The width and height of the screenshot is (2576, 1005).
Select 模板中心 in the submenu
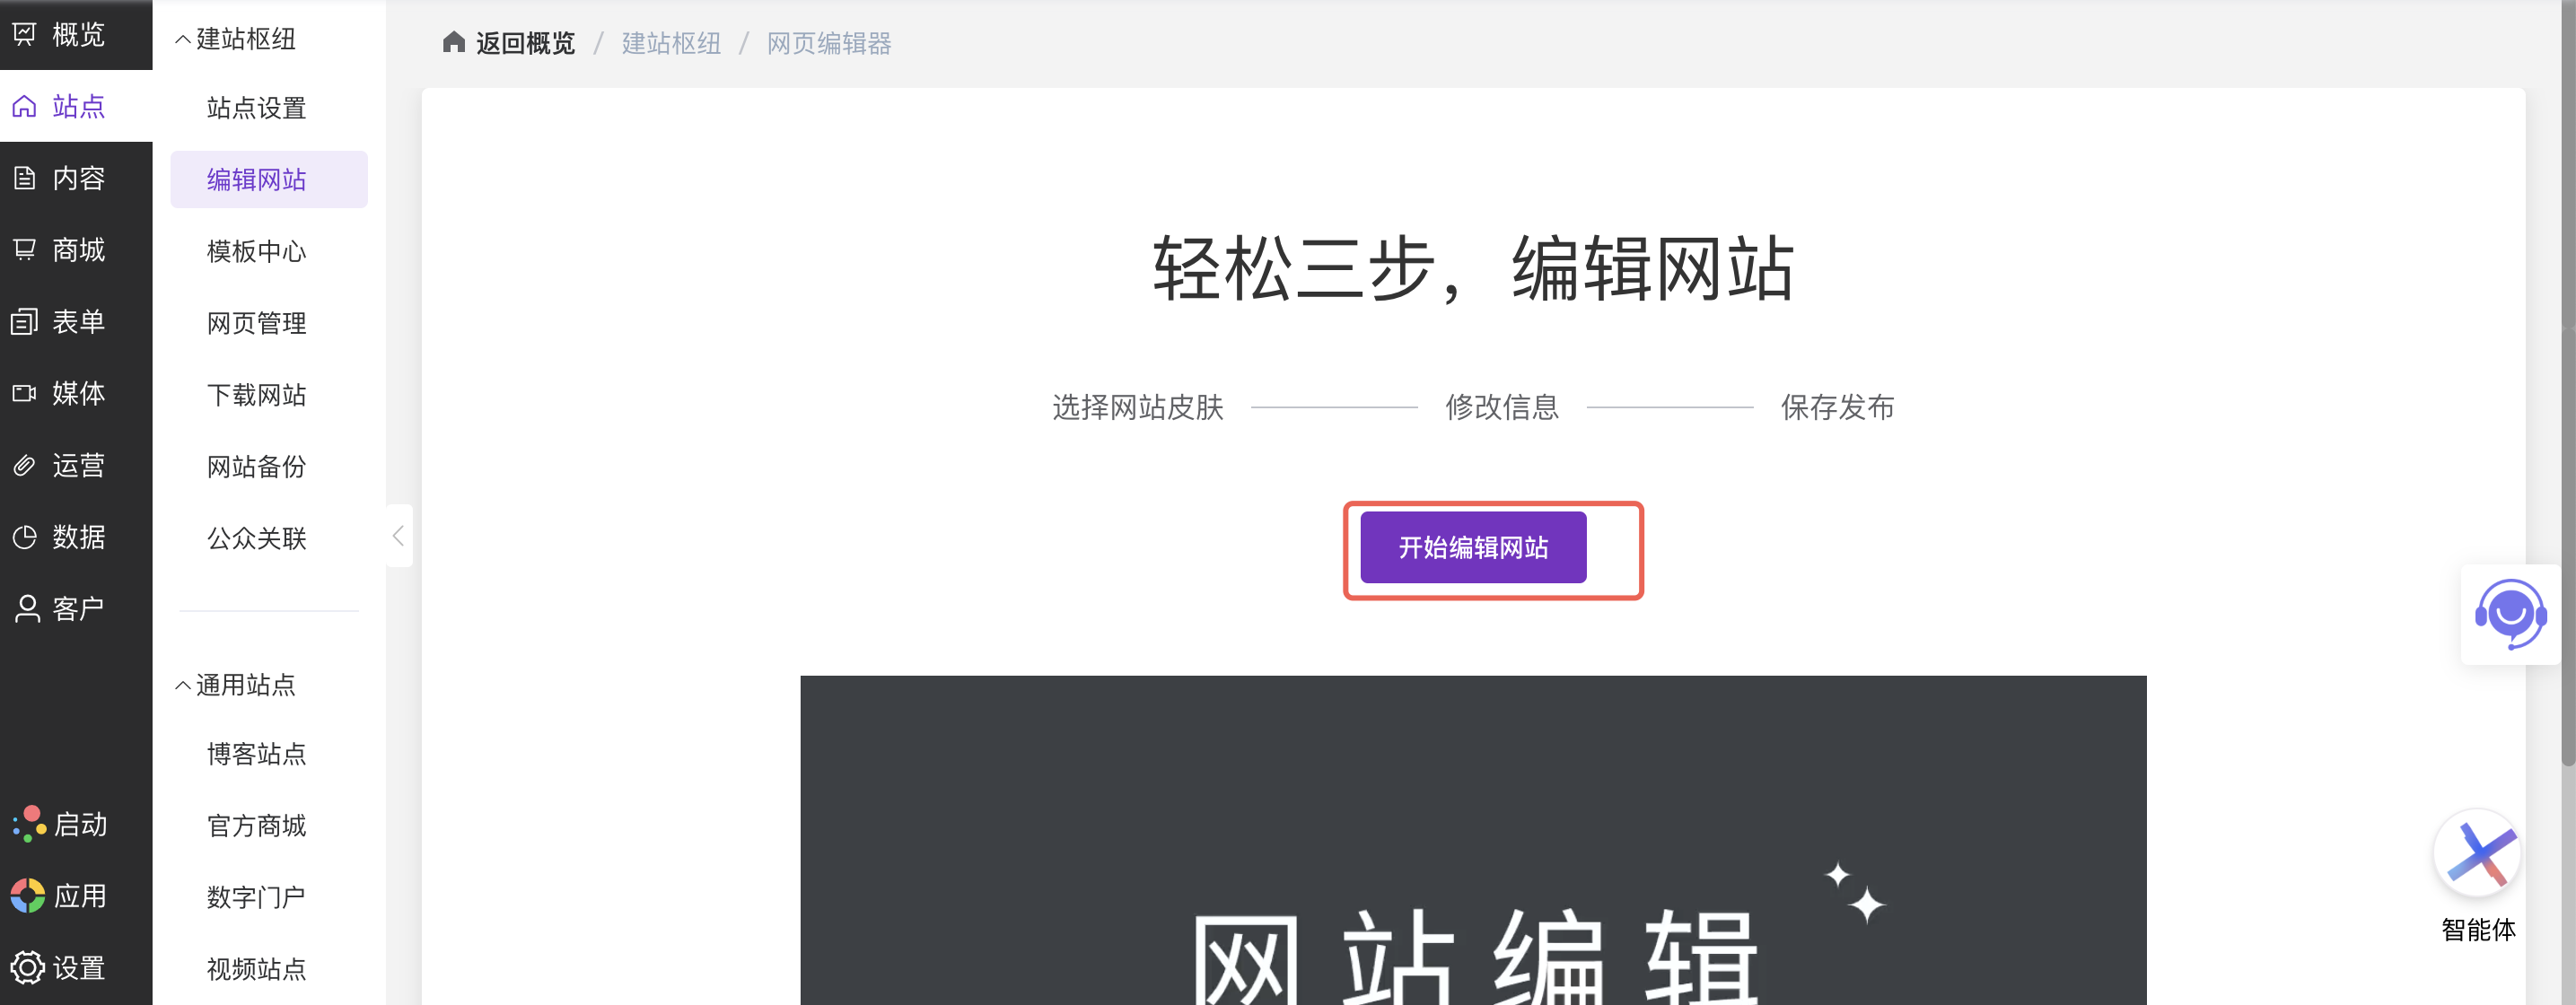pos(257,251)
